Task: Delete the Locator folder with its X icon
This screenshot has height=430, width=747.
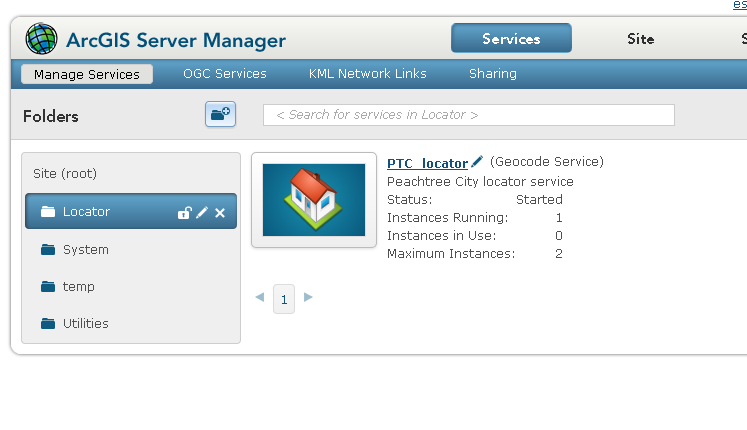Action: (220, 213)
